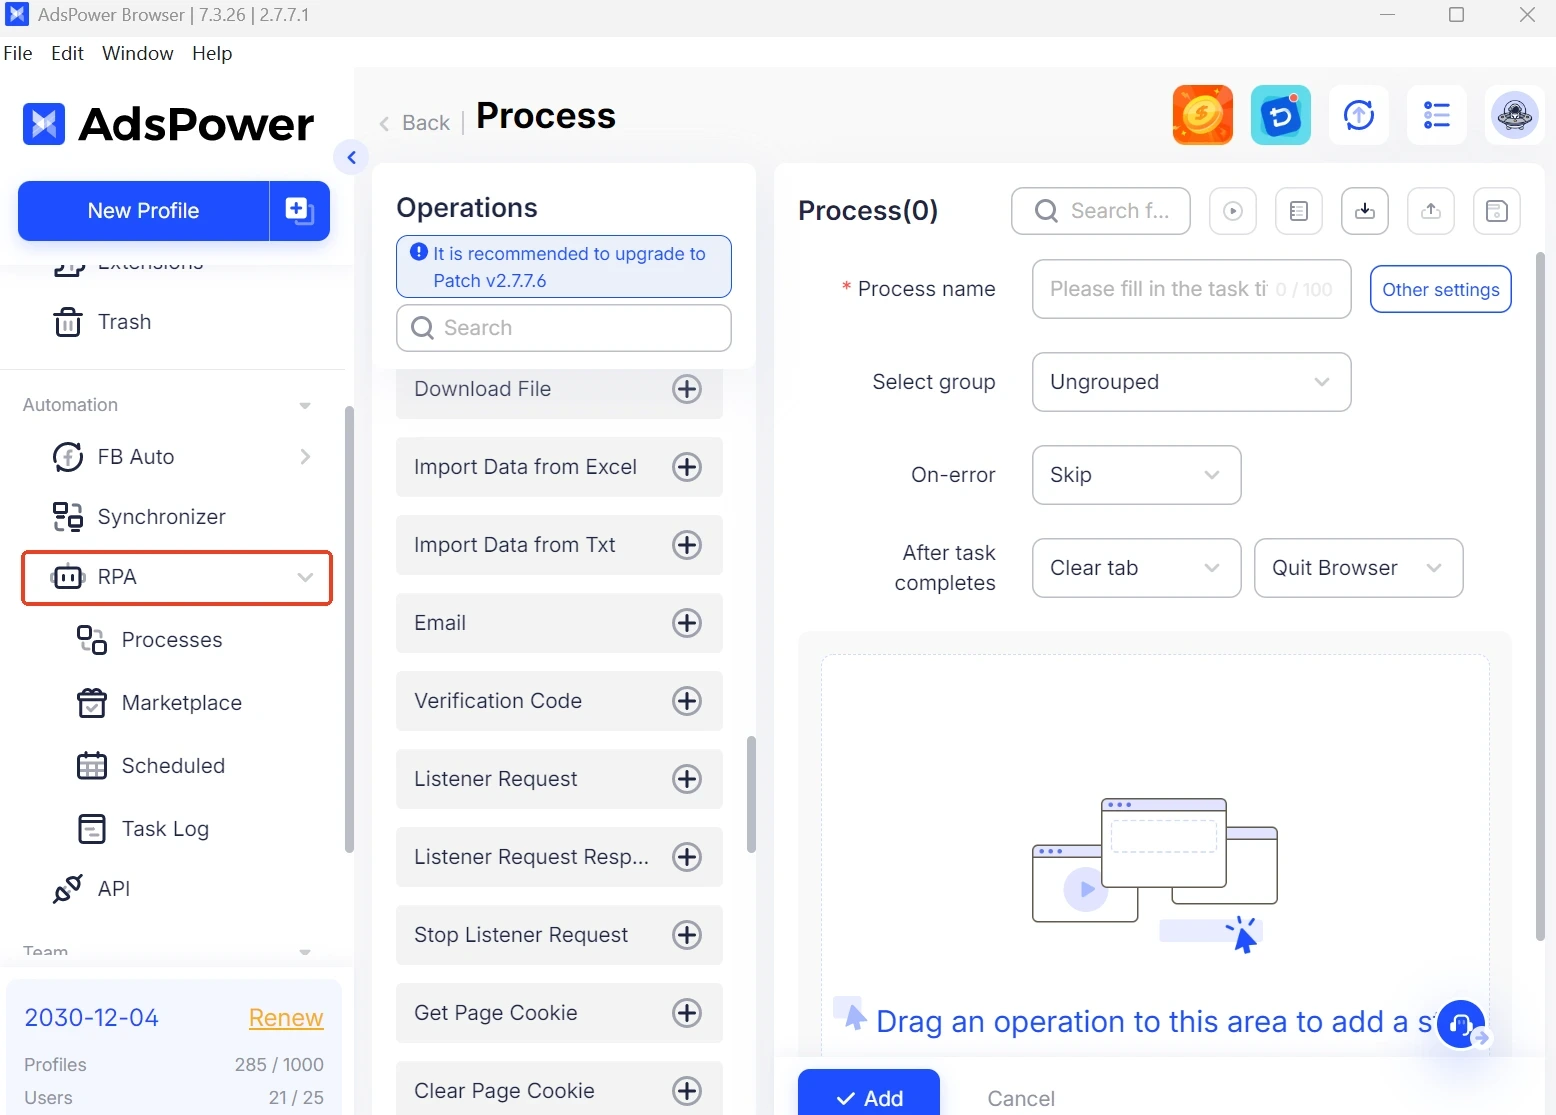The width and height of the screenshot is (1556, 1115).
Task: Click the upgrade to Patch v2.7.7.6 notice
Action: click(x=564, y=267)
